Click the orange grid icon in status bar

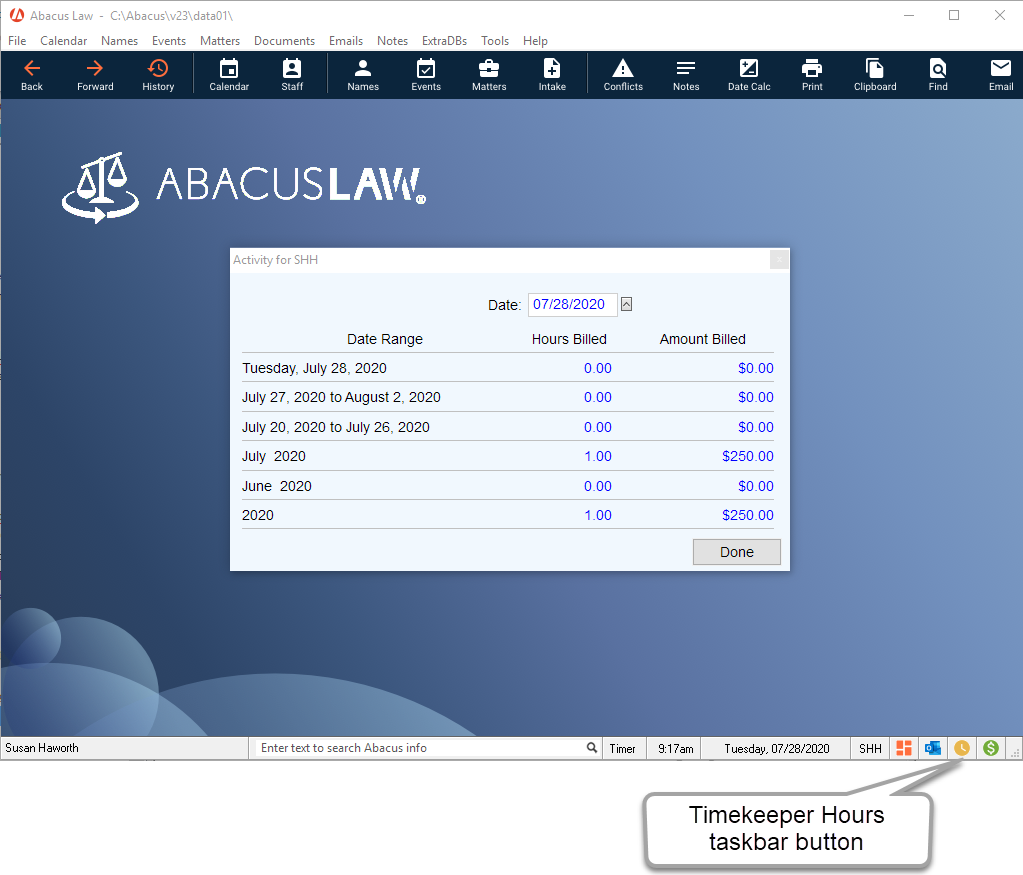pyautogui.click(x=904, y=748)
